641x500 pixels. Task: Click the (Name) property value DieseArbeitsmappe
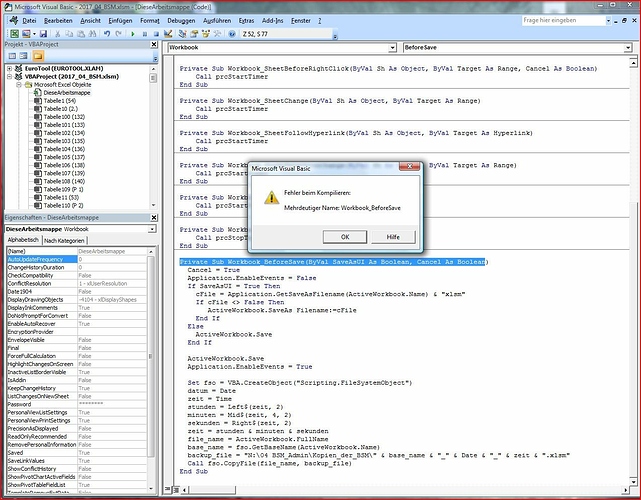click(x=112, y=251)
